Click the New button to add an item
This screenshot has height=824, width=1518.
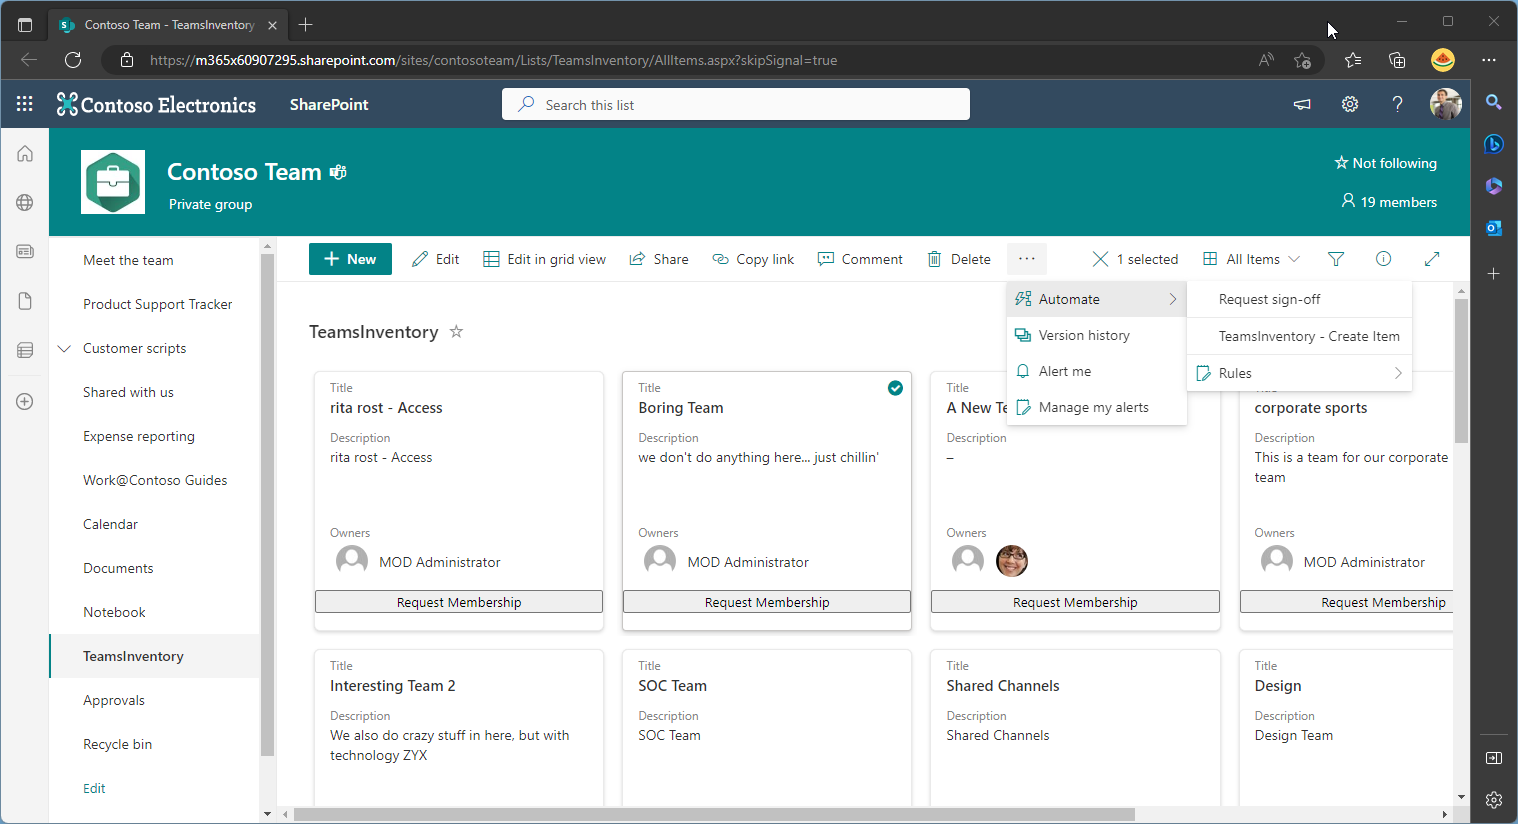tap(350, 259)
